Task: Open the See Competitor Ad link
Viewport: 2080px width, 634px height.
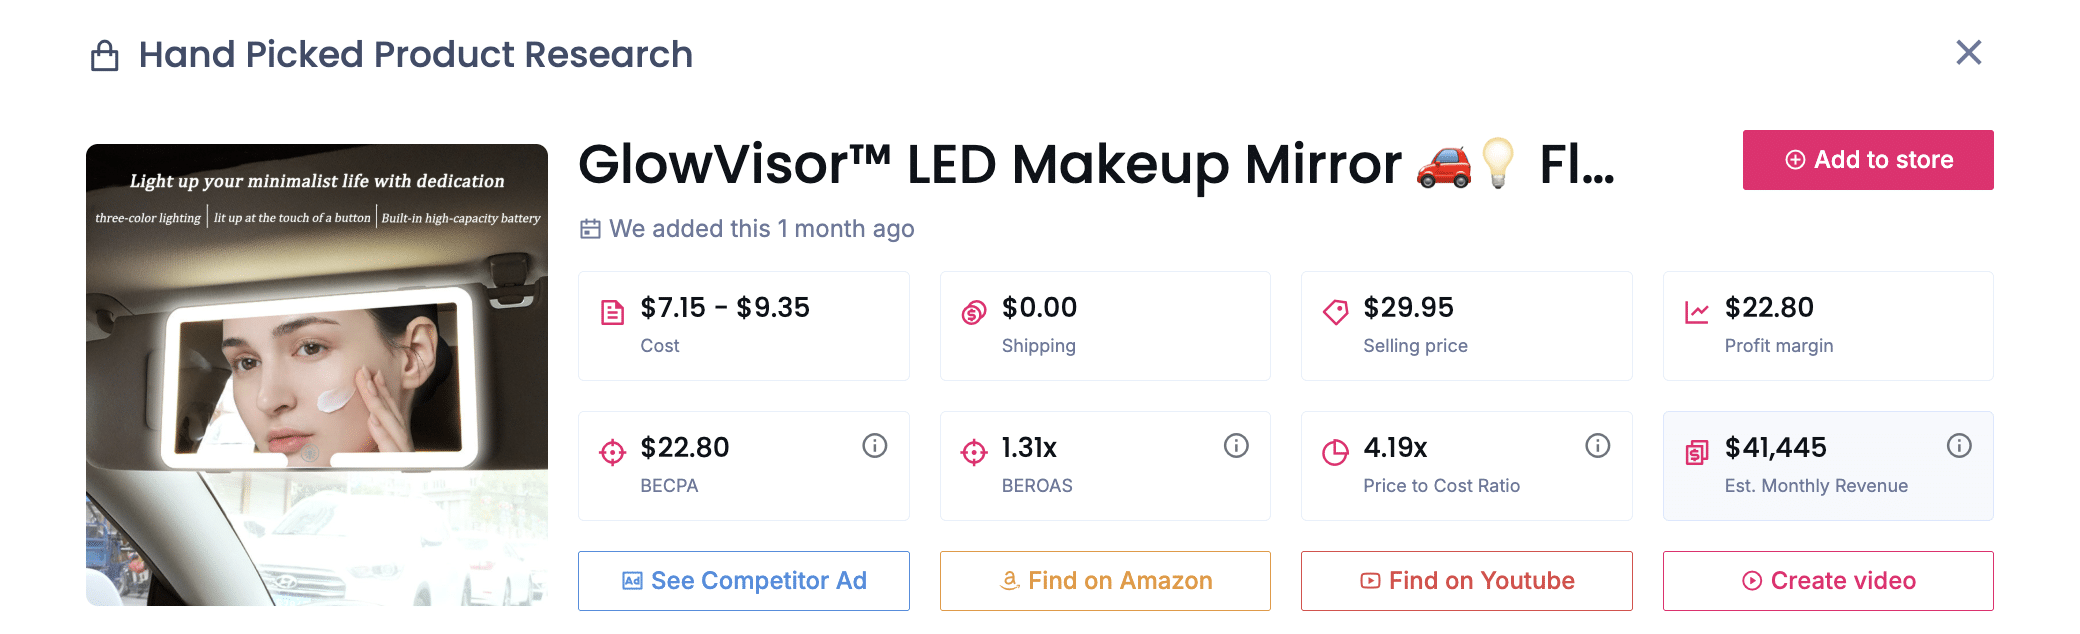Action: pyautogui.click(x=744, y=580)
